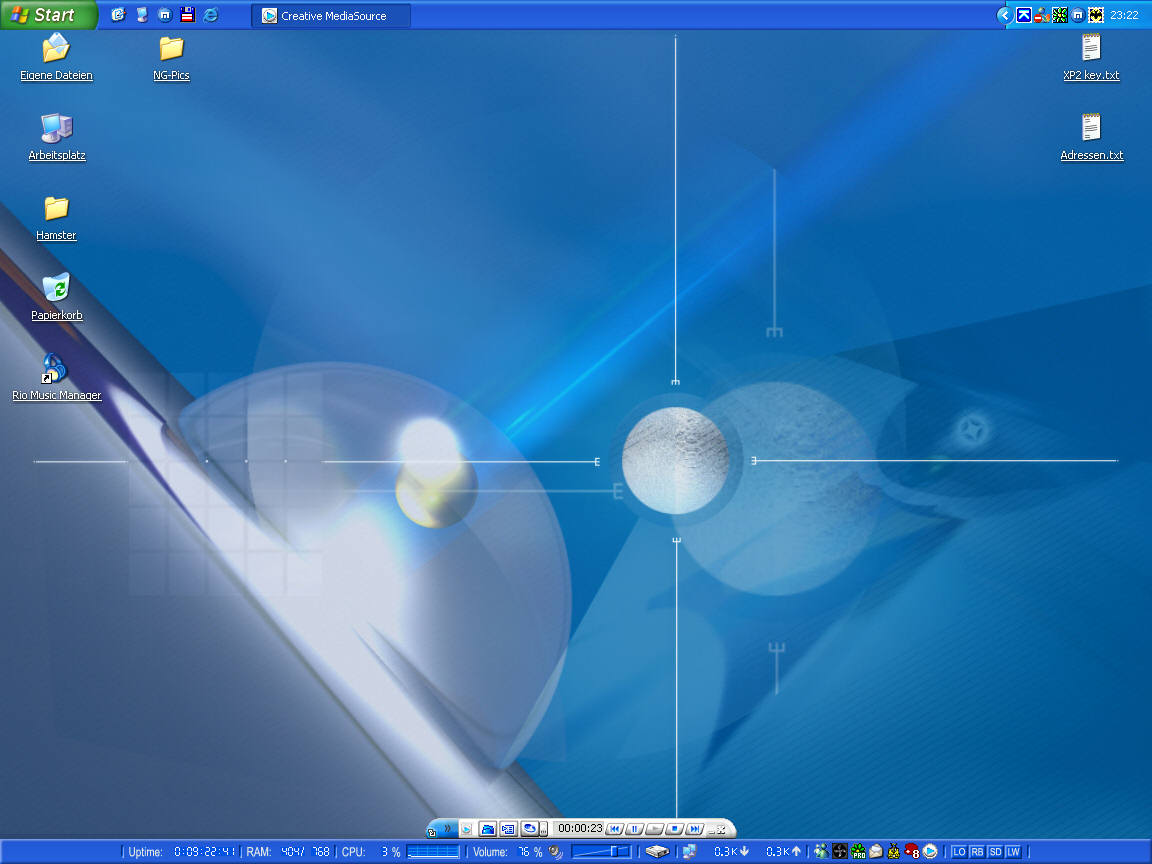This screenshot has width=1152, height=864.
Task: Click the MSN Messenger offline tray icon
Action: (x=1042, y=15)
